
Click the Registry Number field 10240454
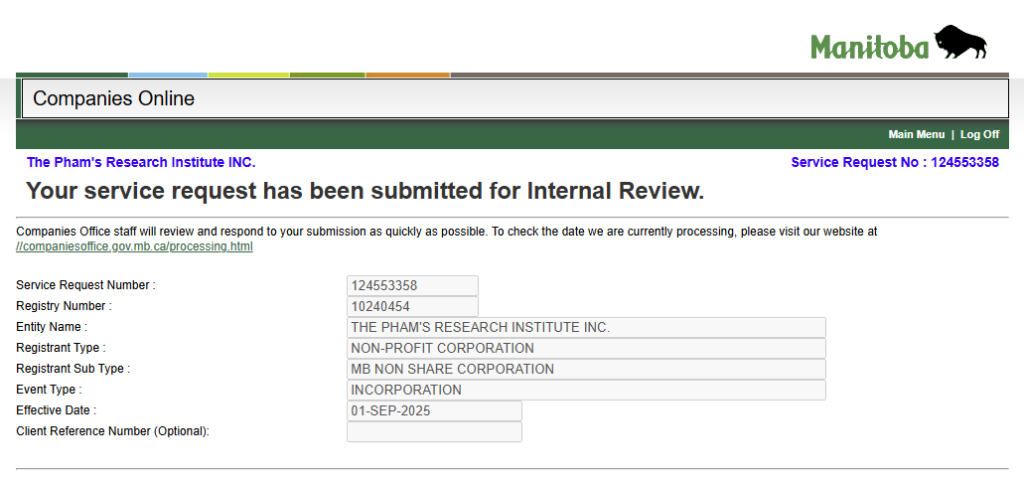click(x=412, y=307)
